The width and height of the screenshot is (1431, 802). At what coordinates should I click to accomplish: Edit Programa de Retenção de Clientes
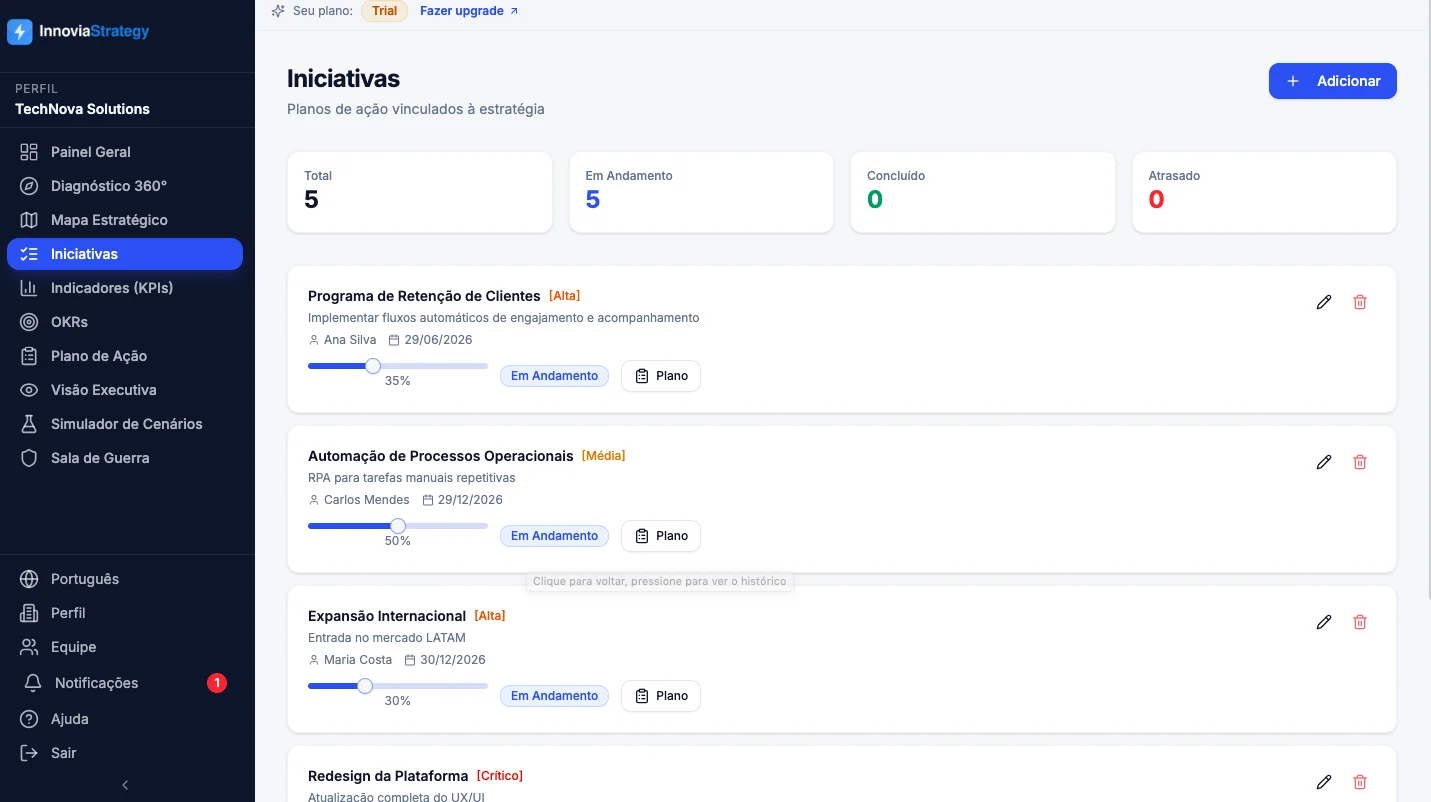coord(1324,302)
